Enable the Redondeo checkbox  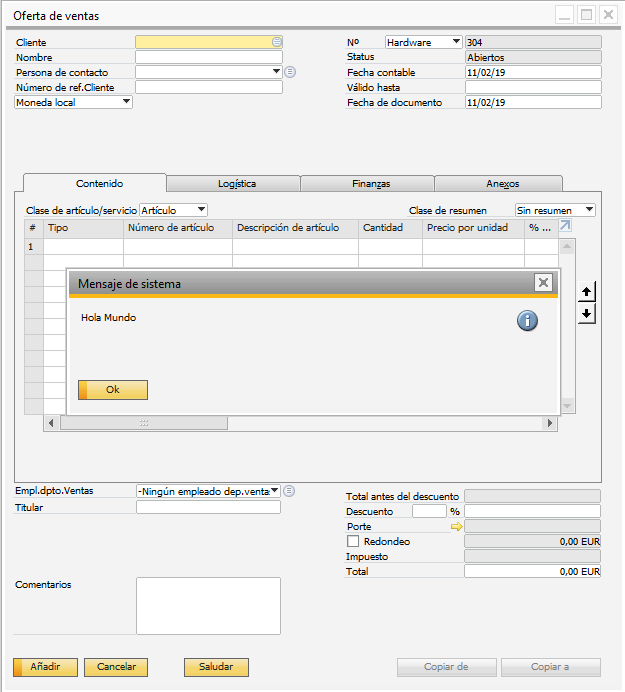(352, 541)
